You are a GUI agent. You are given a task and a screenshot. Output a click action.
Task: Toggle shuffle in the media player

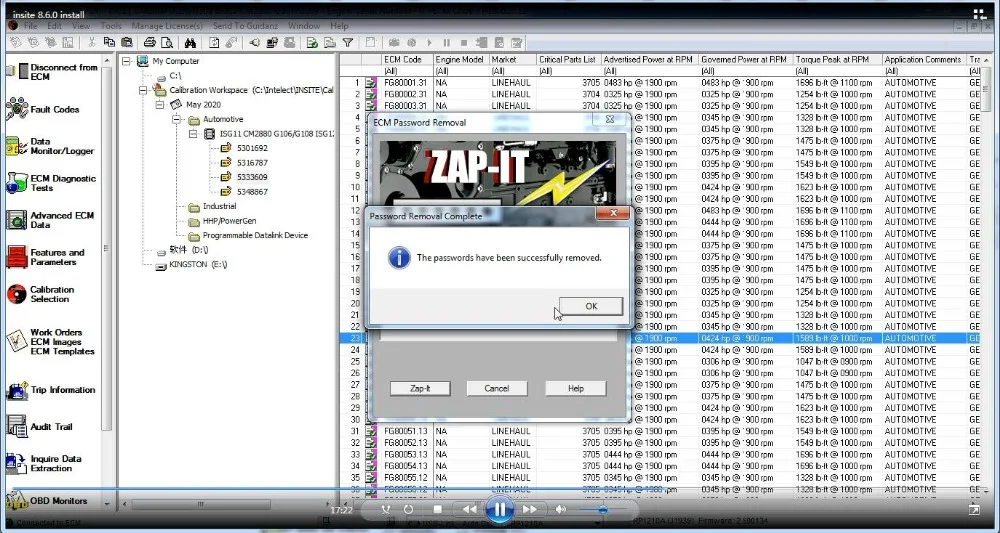click(x=385, y=509)
